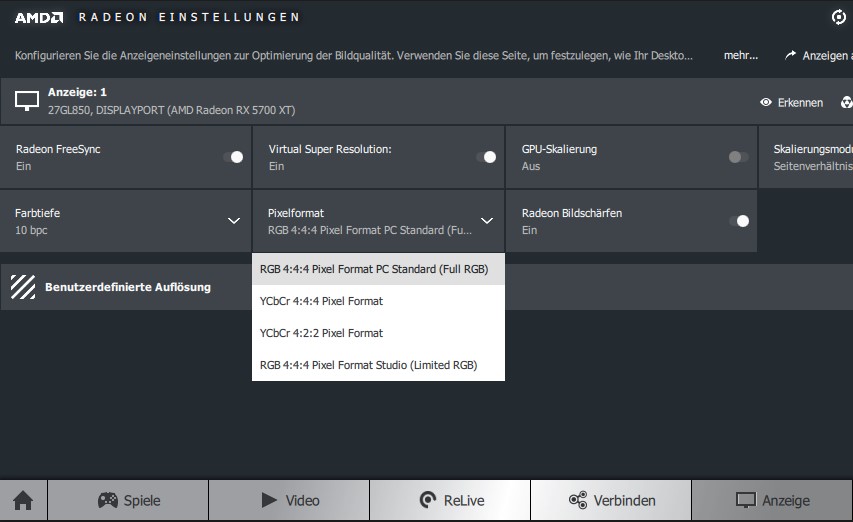The width and height of the screenshot is (853, 522).
Task: Select RGB 4:4:4 PC Standard (Full RGB)
Action: pos(378,269)
